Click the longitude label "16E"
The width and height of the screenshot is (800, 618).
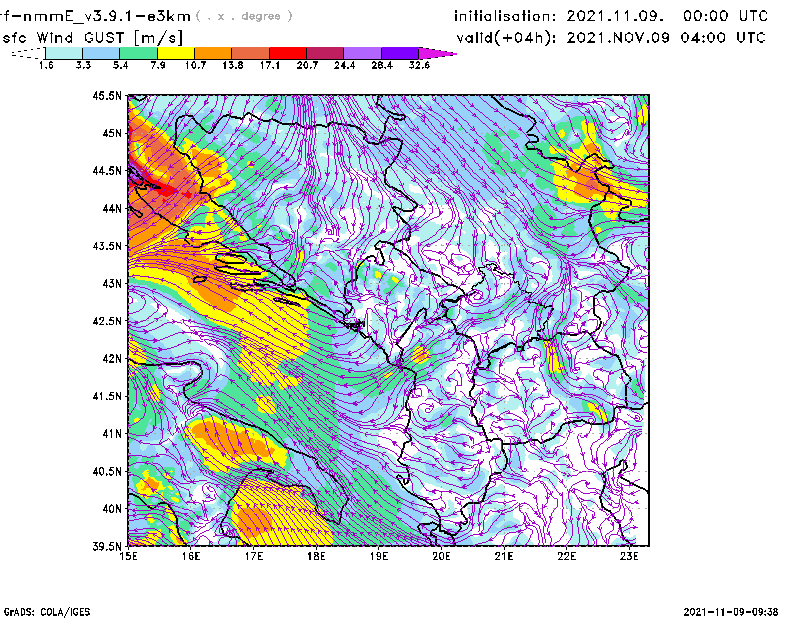pyautogui.click(x=191, y=556)
